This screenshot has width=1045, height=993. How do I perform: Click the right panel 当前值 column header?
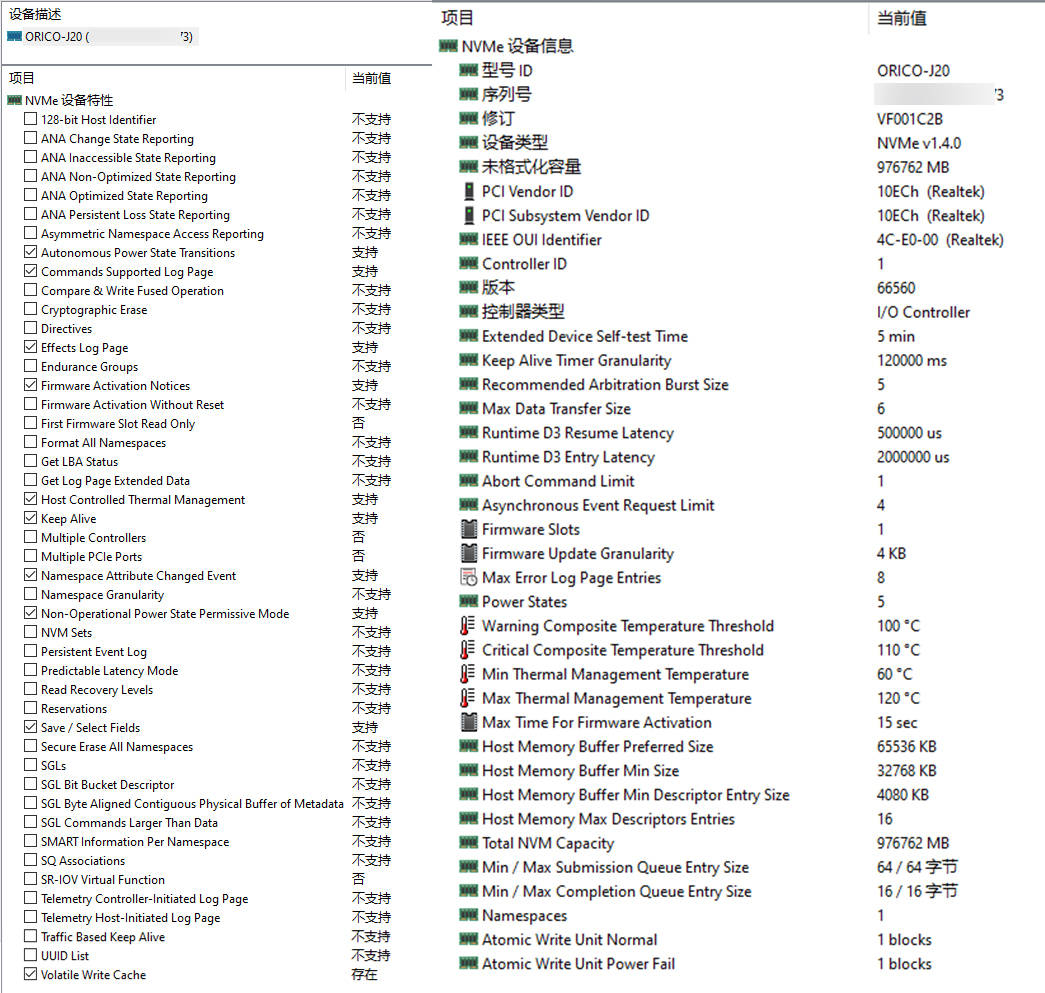(901, 18)
